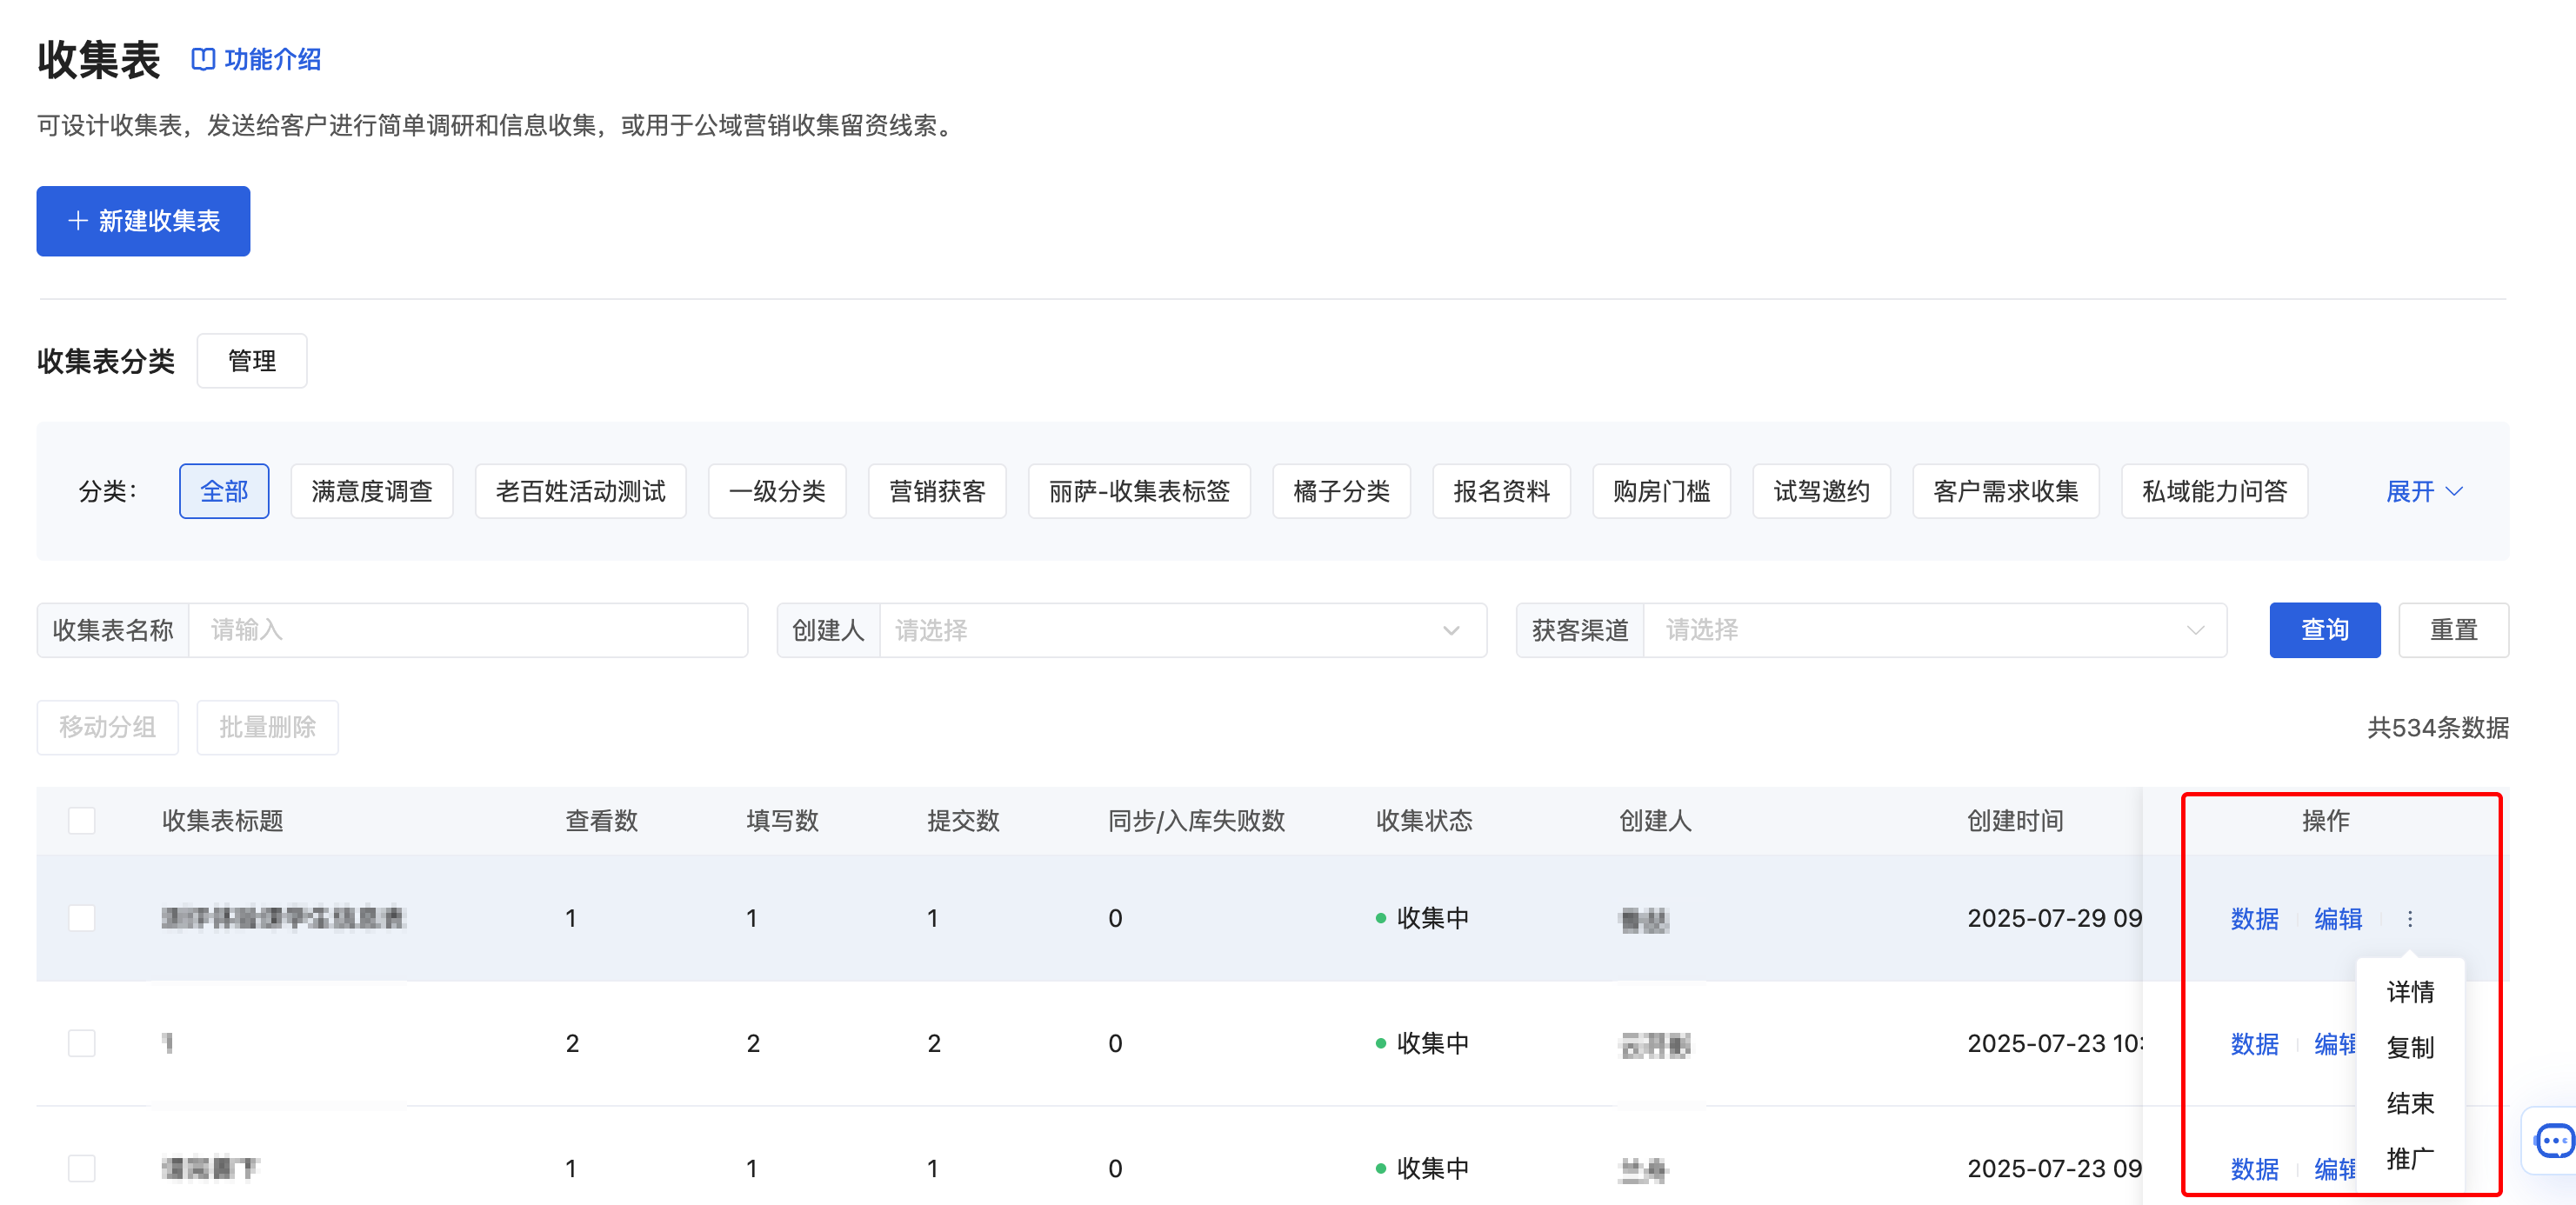2576x1205 pixels.
Task: Select the 私域能力问答 category
Action: coord(2214,491)
